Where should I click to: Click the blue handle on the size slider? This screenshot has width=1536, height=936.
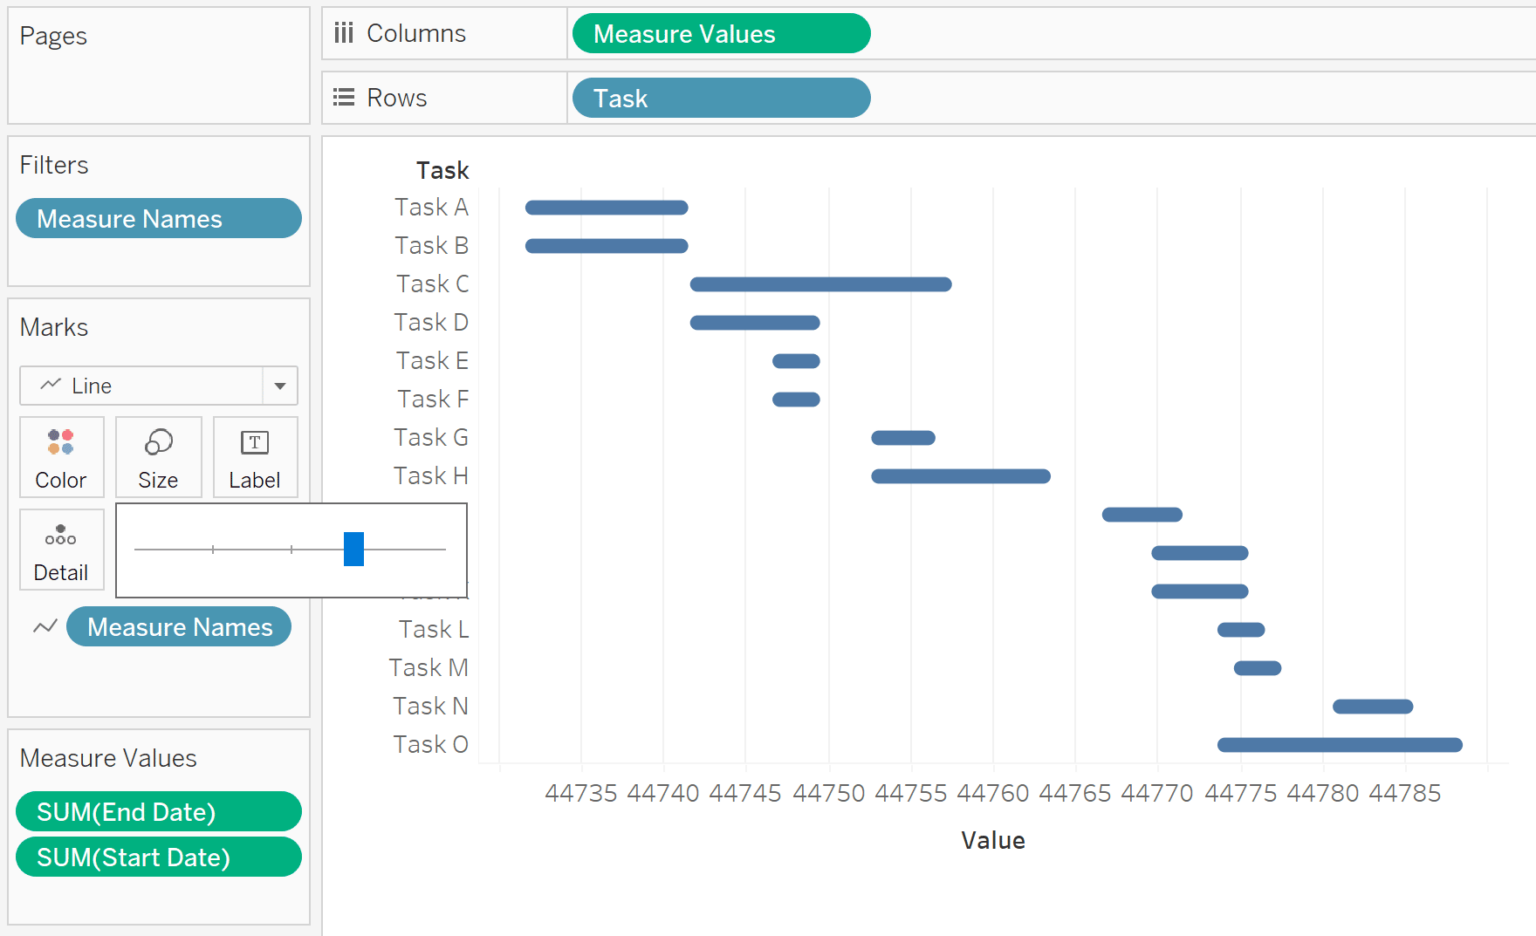[353, 549]
